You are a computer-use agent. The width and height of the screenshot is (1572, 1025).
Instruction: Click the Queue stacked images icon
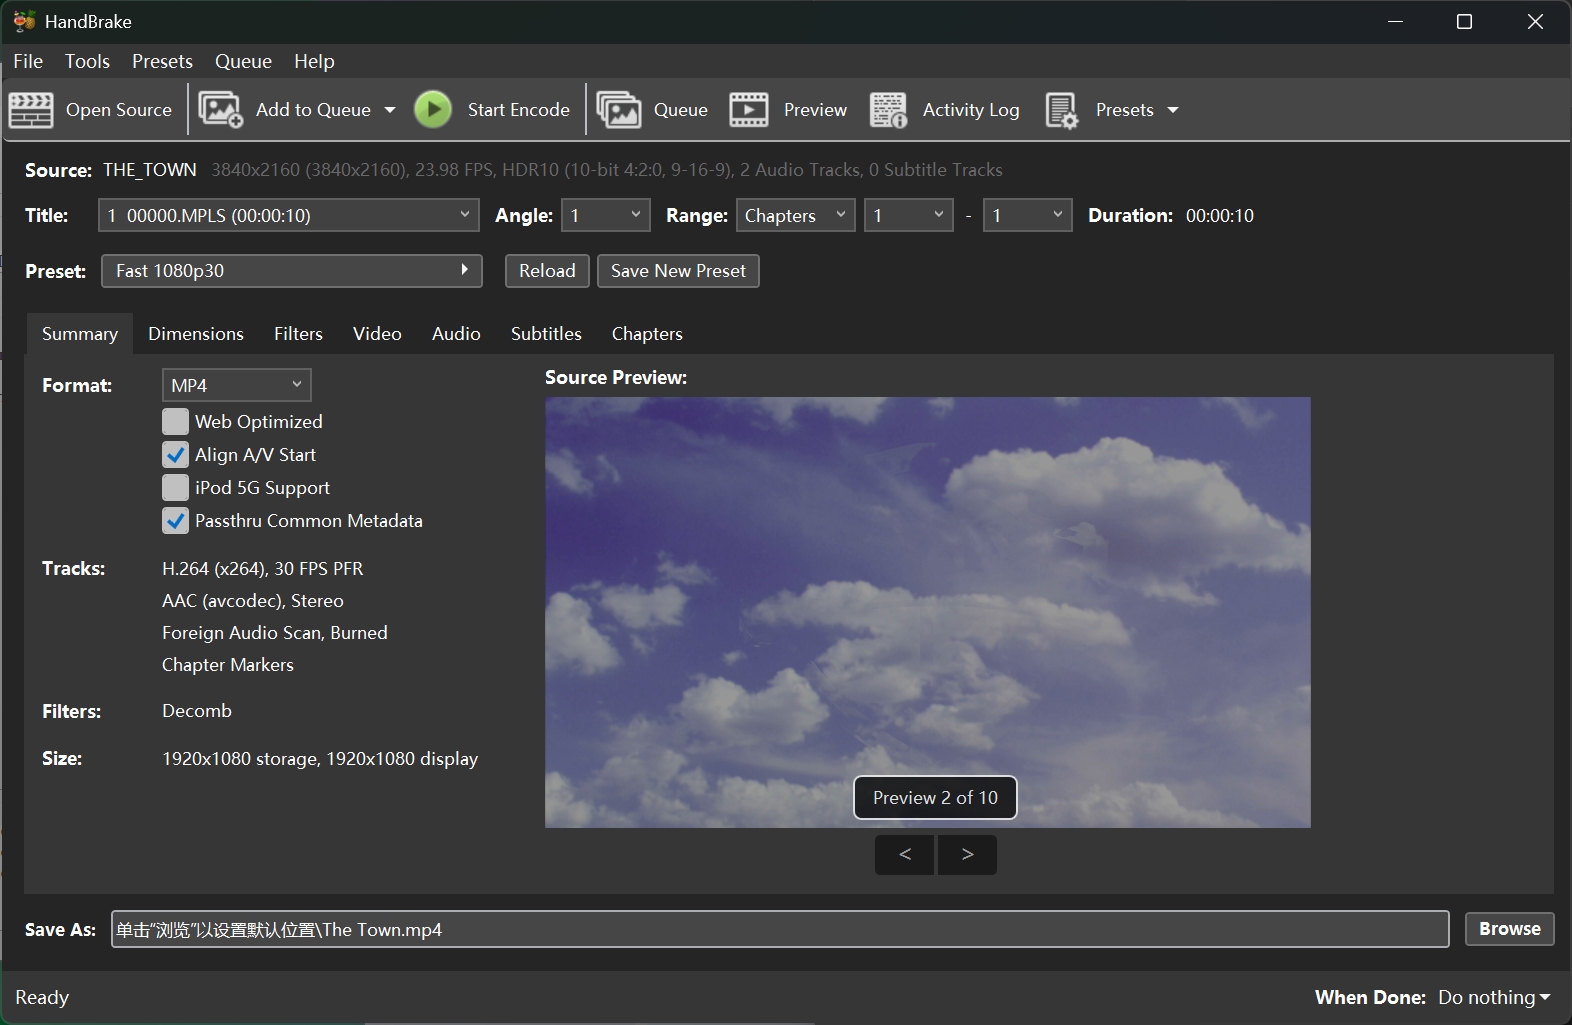(x=619, y=110)
